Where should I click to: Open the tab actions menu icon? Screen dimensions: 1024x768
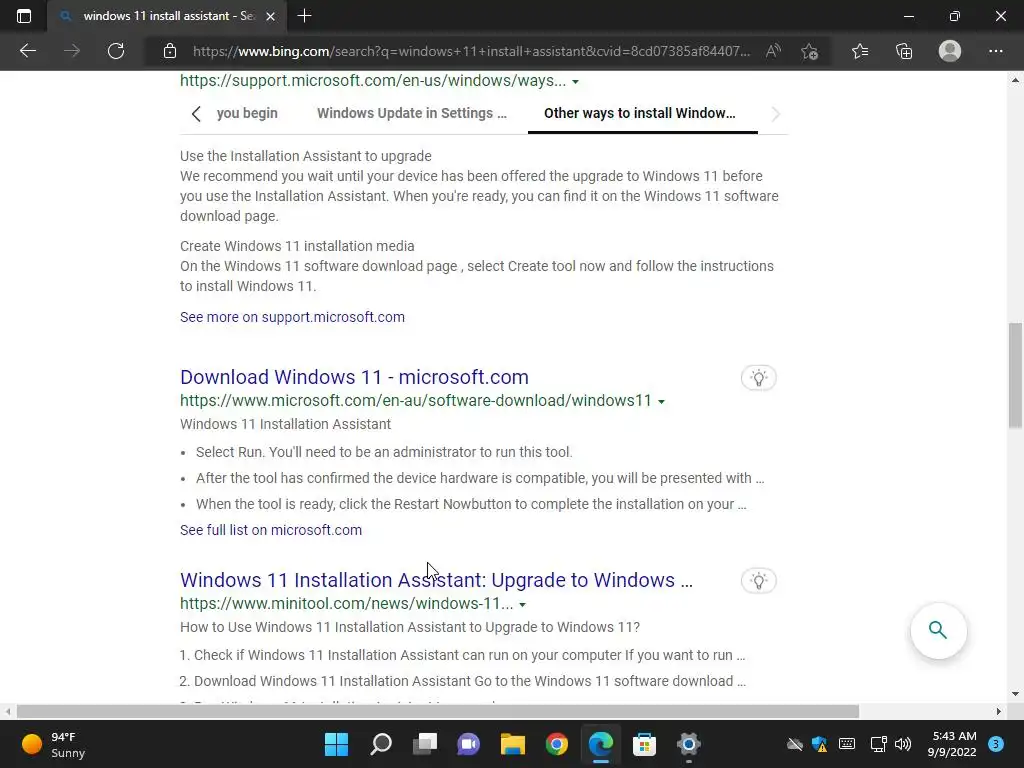[x=24, y=16]
